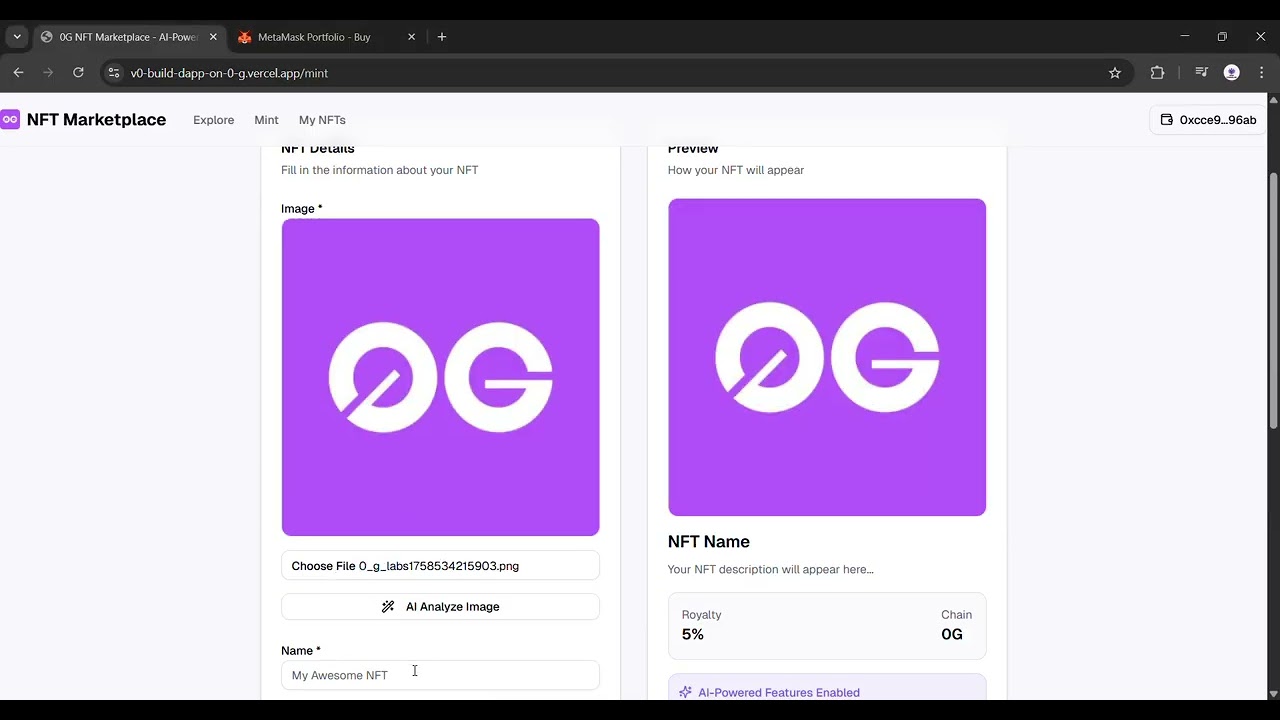This screenshot has height=720, width=1280.
Task: Open the browser profile avatar
Action: [x=1232, y=73]
